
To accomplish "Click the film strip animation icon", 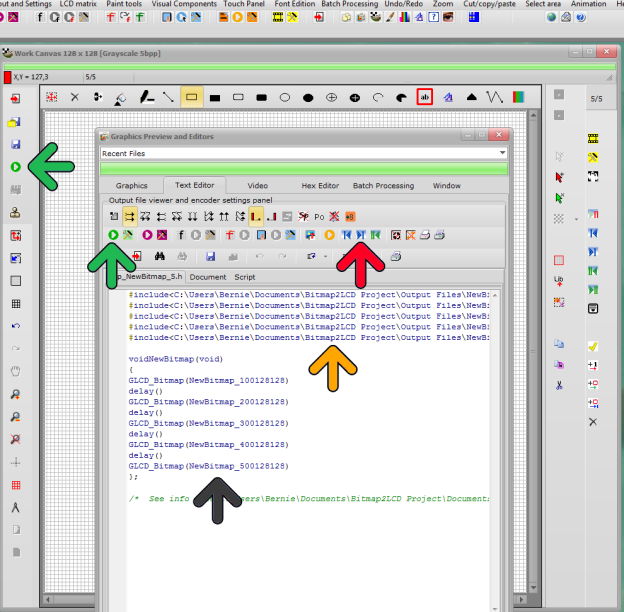I will [593, 139].
